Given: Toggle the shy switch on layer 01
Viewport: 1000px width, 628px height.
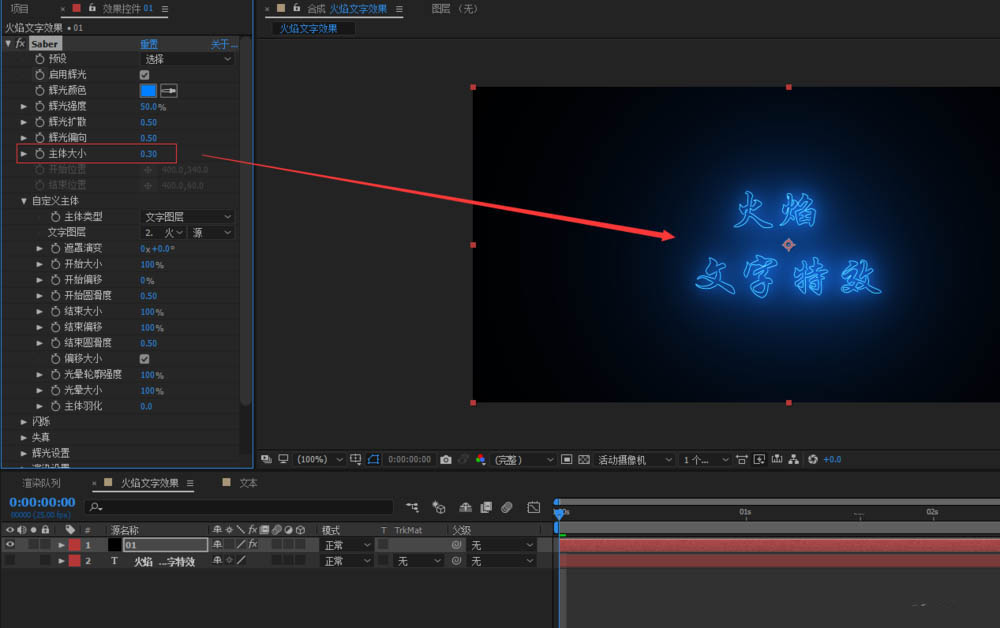Looking at the screenshot, I should pyautogui.click(x=217, y=544).
